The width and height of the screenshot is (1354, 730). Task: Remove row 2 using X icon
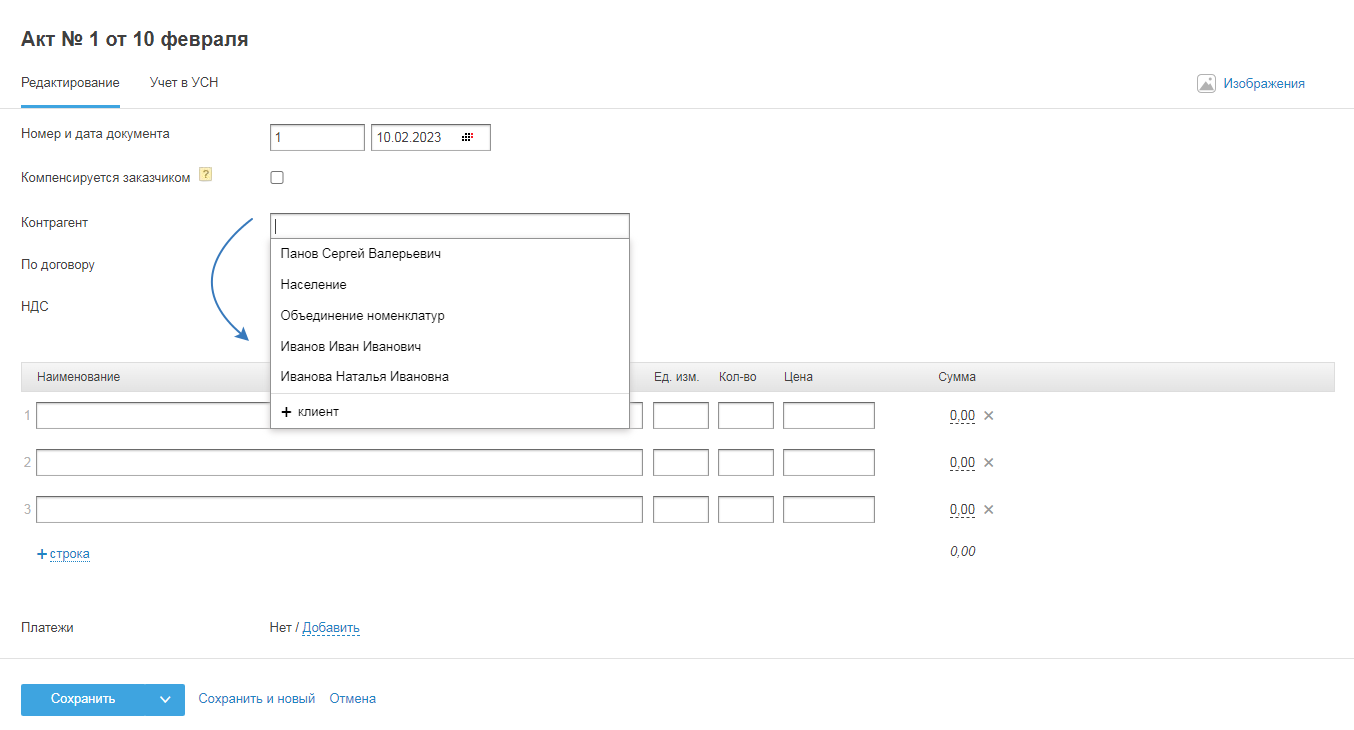[989, 463]
